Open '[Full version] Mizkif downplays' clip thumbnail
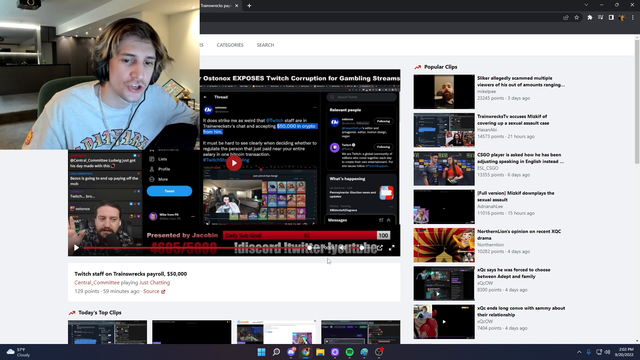 [444, 207]
